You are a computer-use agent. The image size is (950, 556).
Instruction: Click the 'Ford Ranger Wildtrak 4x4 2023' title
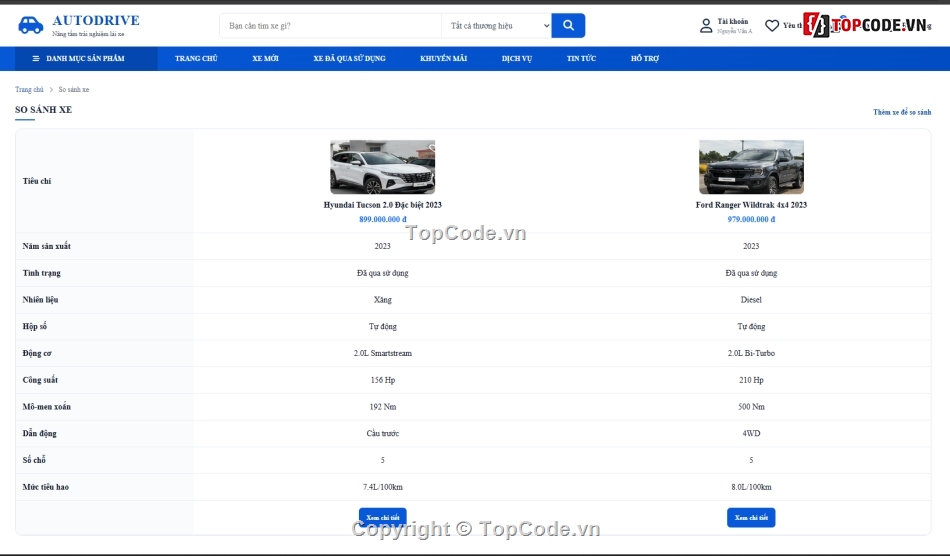[751, 205]
